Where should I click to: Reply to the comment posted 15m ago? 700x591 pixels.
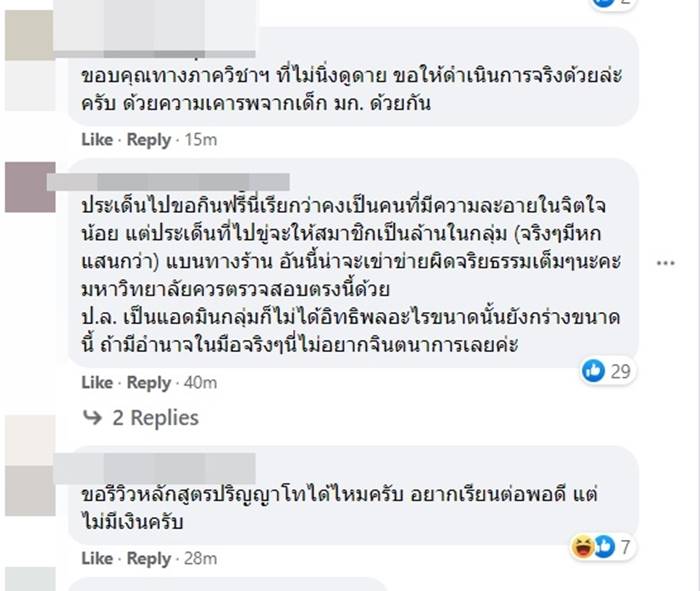(148, 140)
